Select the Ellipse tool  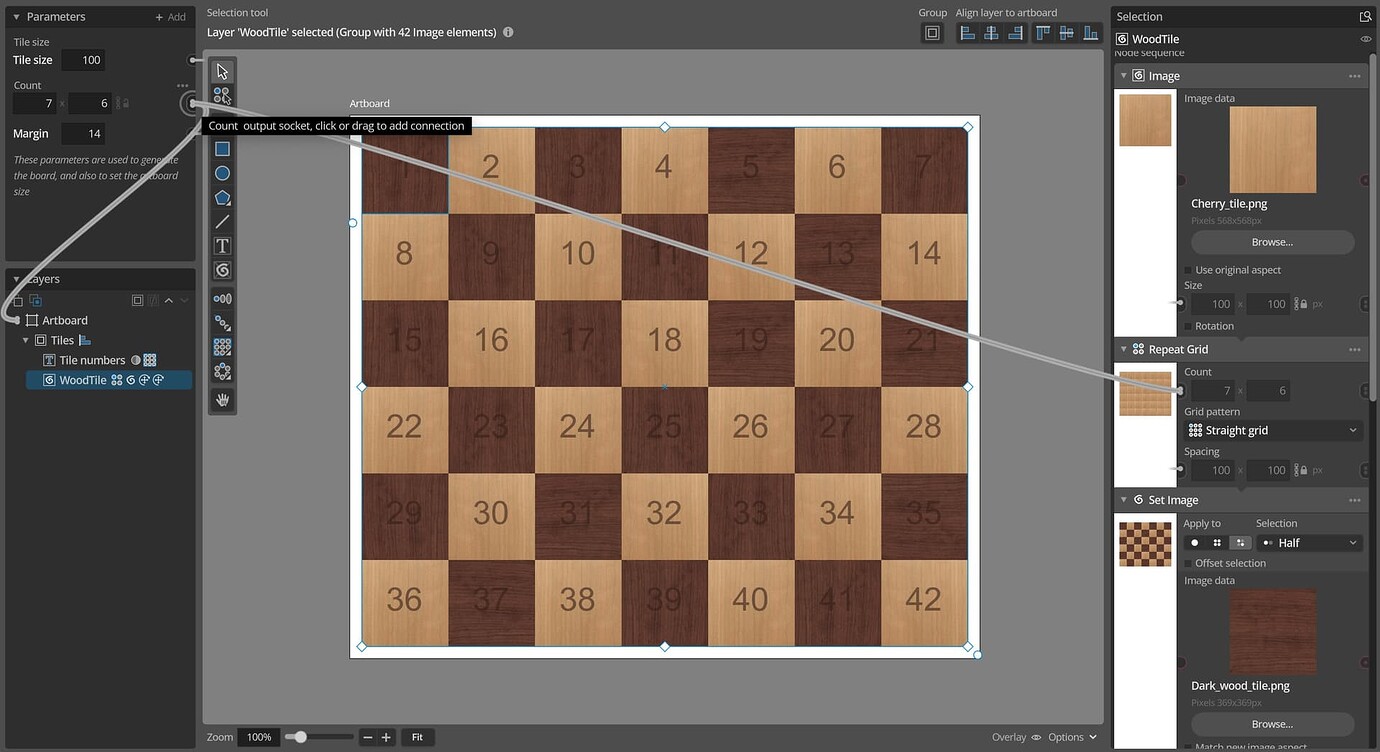[221, 172]
